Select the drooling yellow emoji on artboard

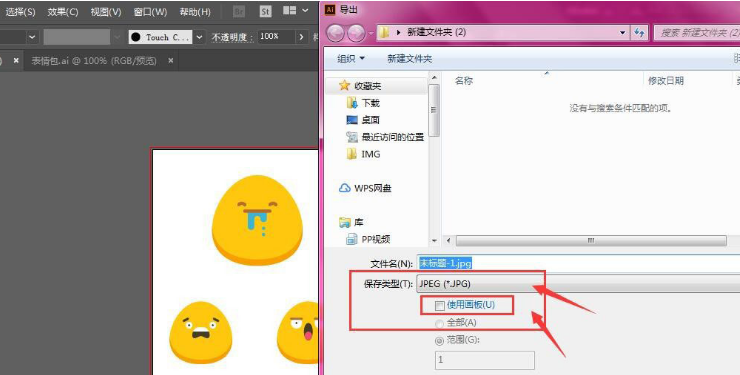tap(257, 219)
